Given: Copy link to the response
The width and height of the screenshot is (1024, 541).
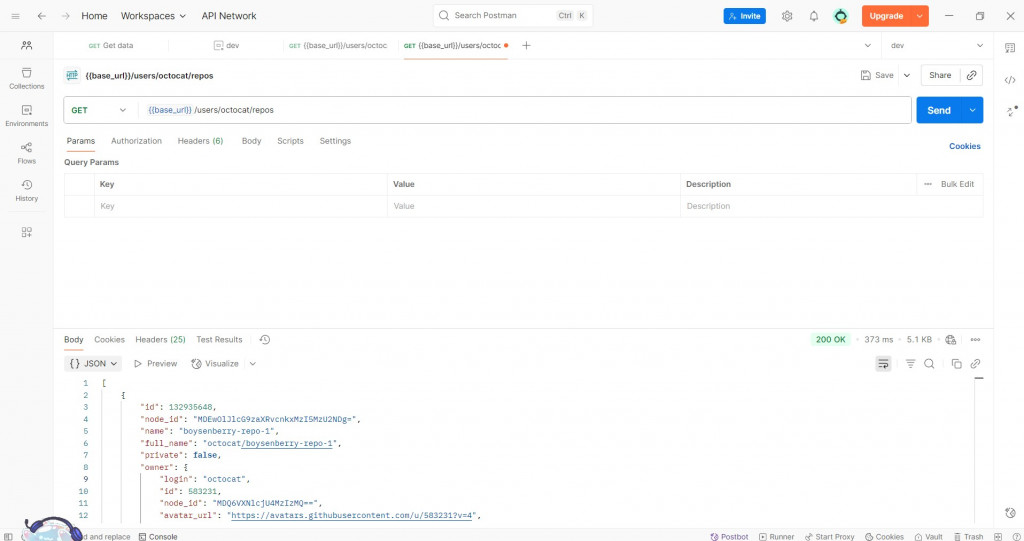Looking at the screenshot, I should tap(975, 363).
